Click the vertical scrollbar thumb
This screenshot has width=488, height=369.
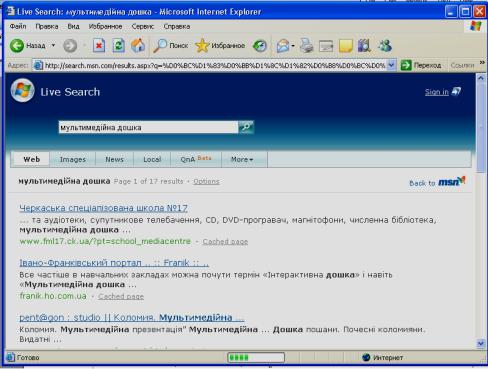pyautogui.click(x=481, y=128)
